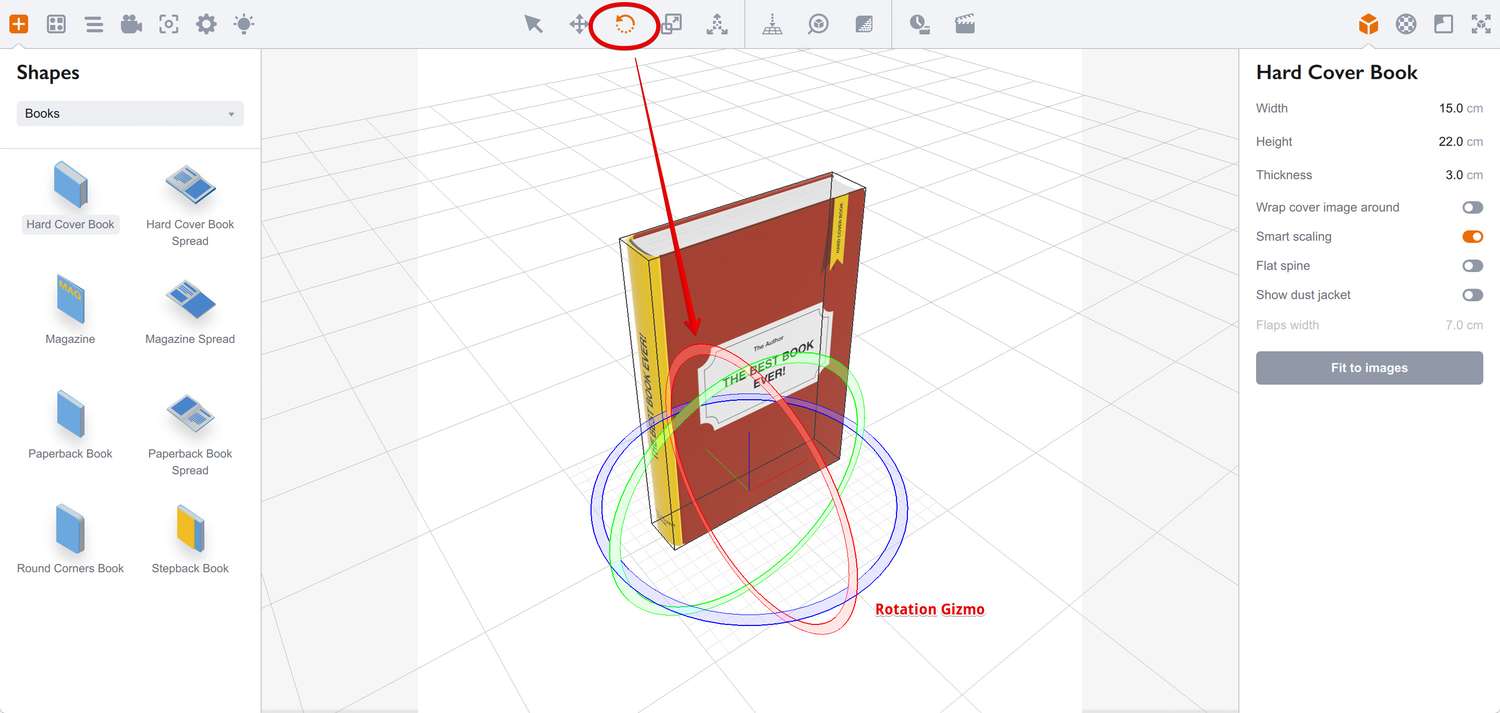
Task: Open the checkered sphere materials icon
Action: 1406,24
